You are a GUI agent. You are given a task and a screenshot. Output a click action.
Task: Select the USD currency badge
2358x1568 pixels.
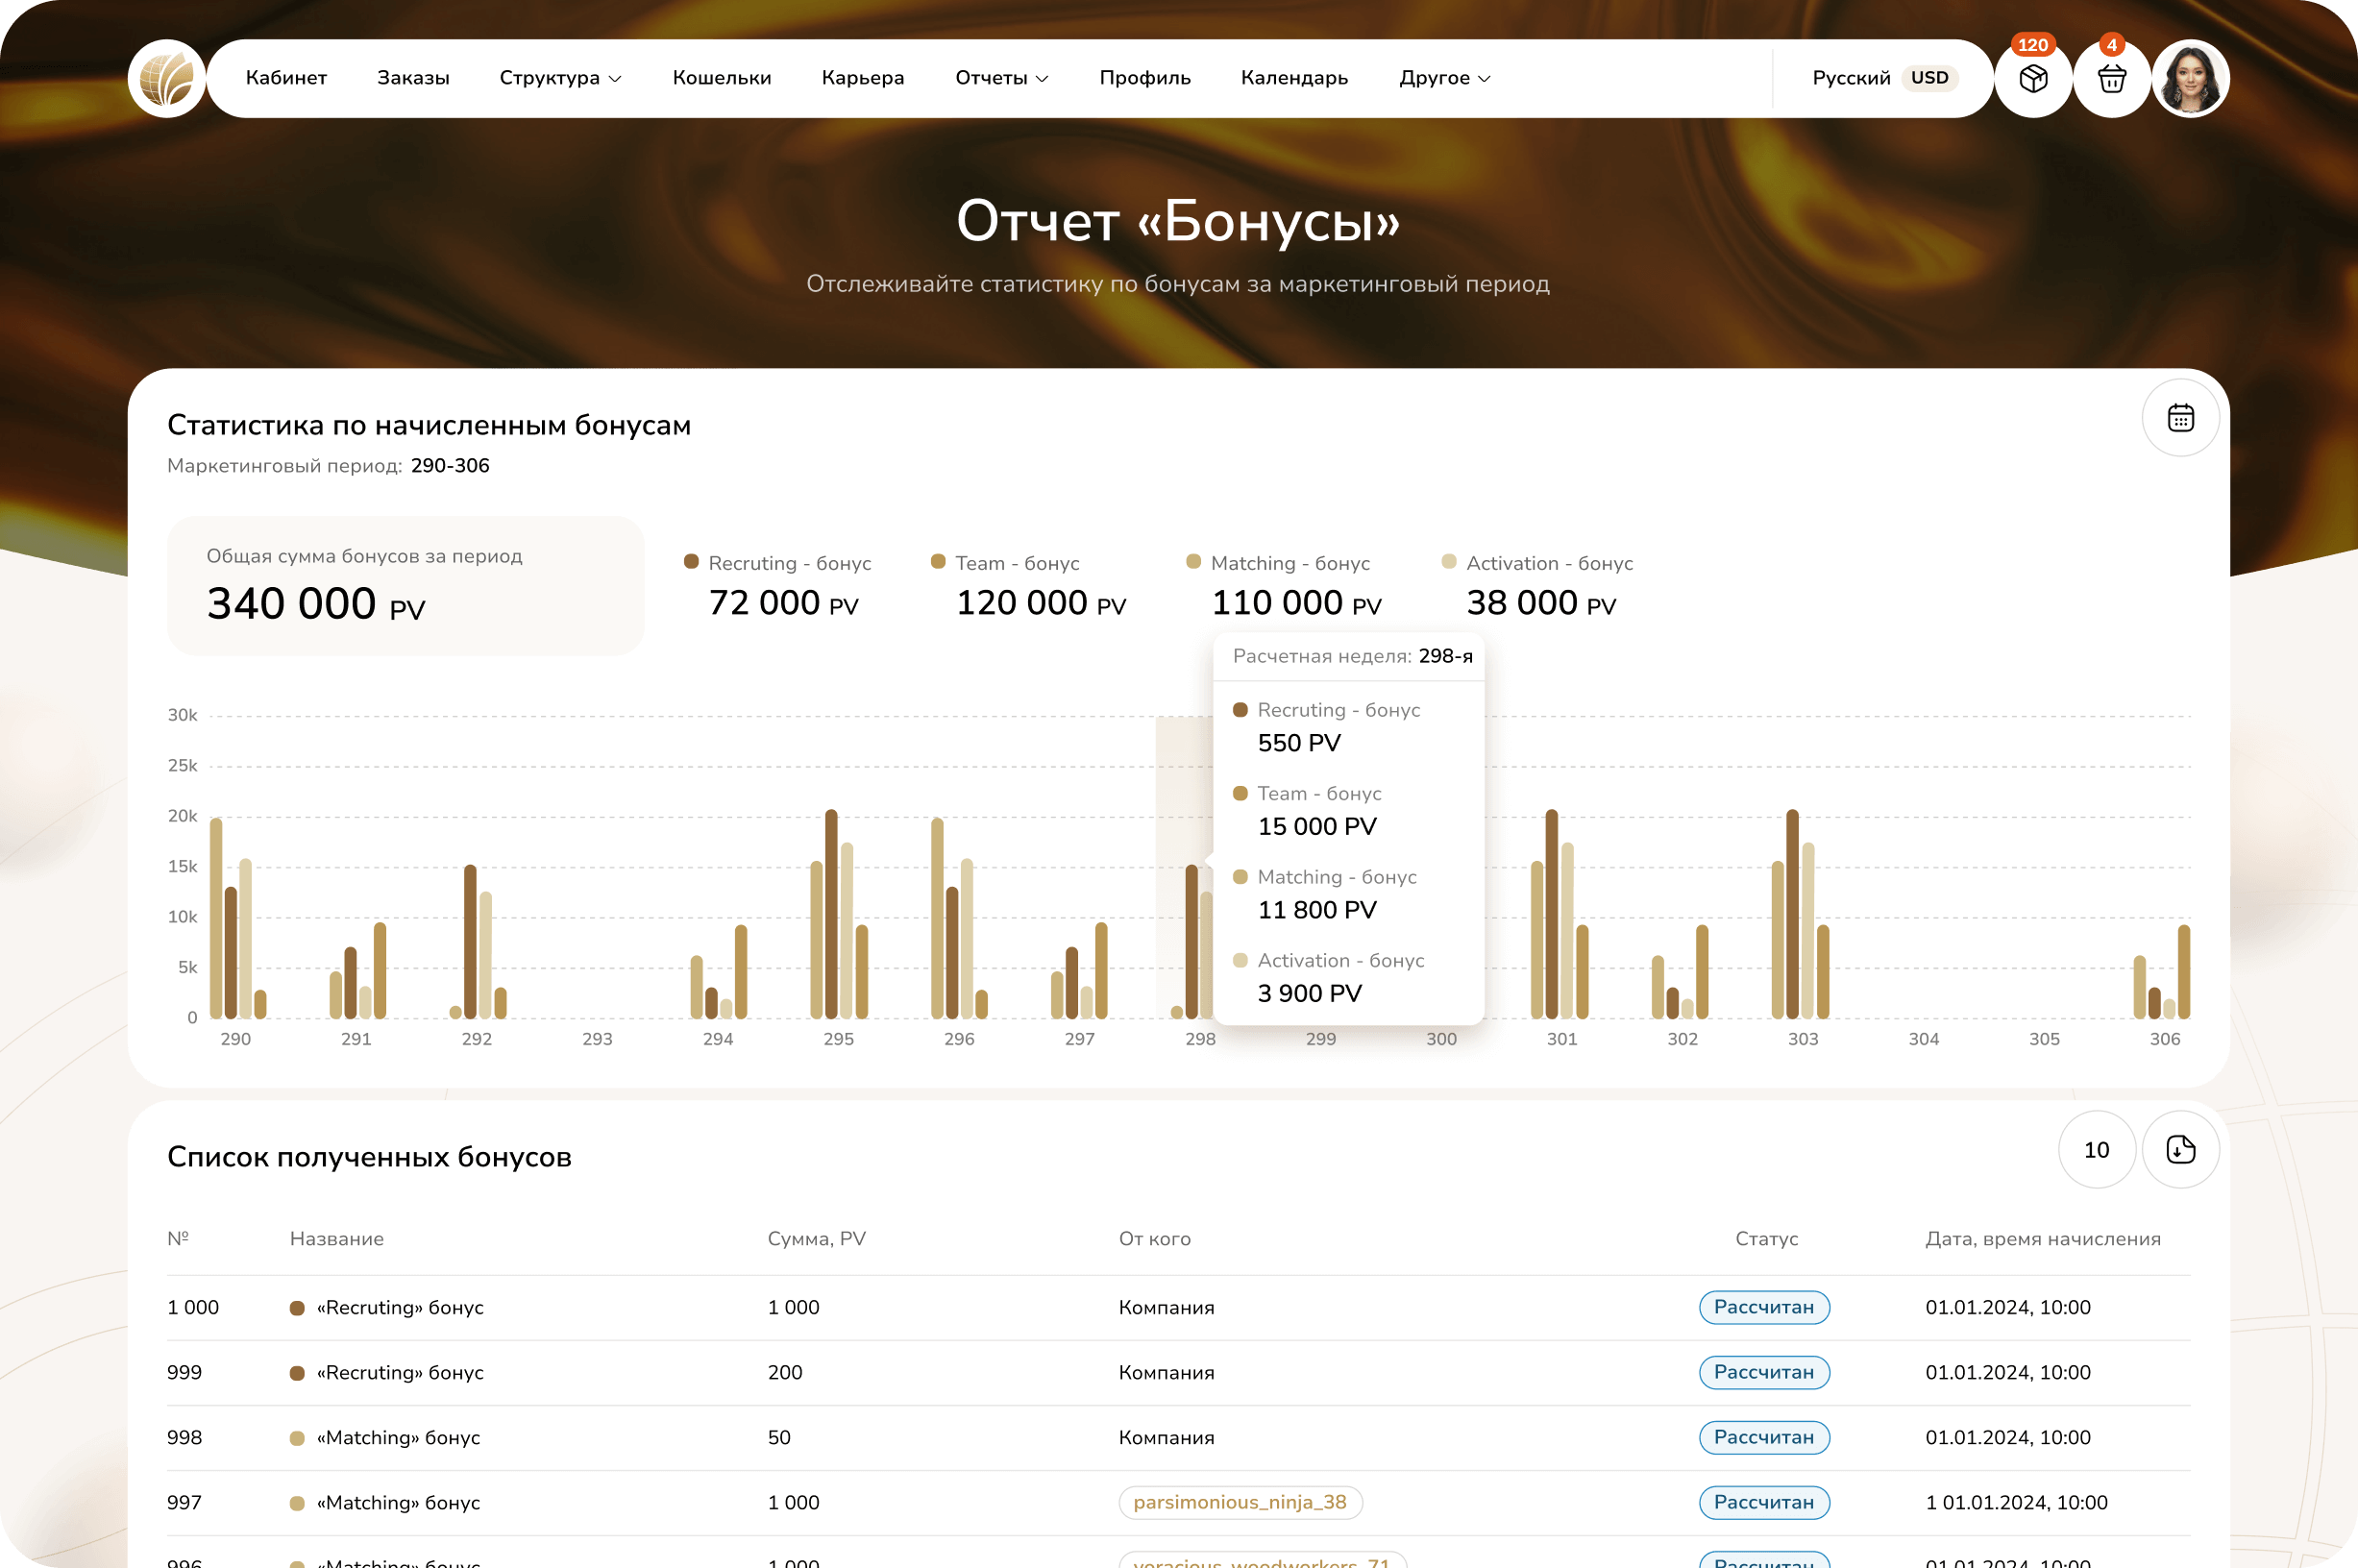point(1929,78)
